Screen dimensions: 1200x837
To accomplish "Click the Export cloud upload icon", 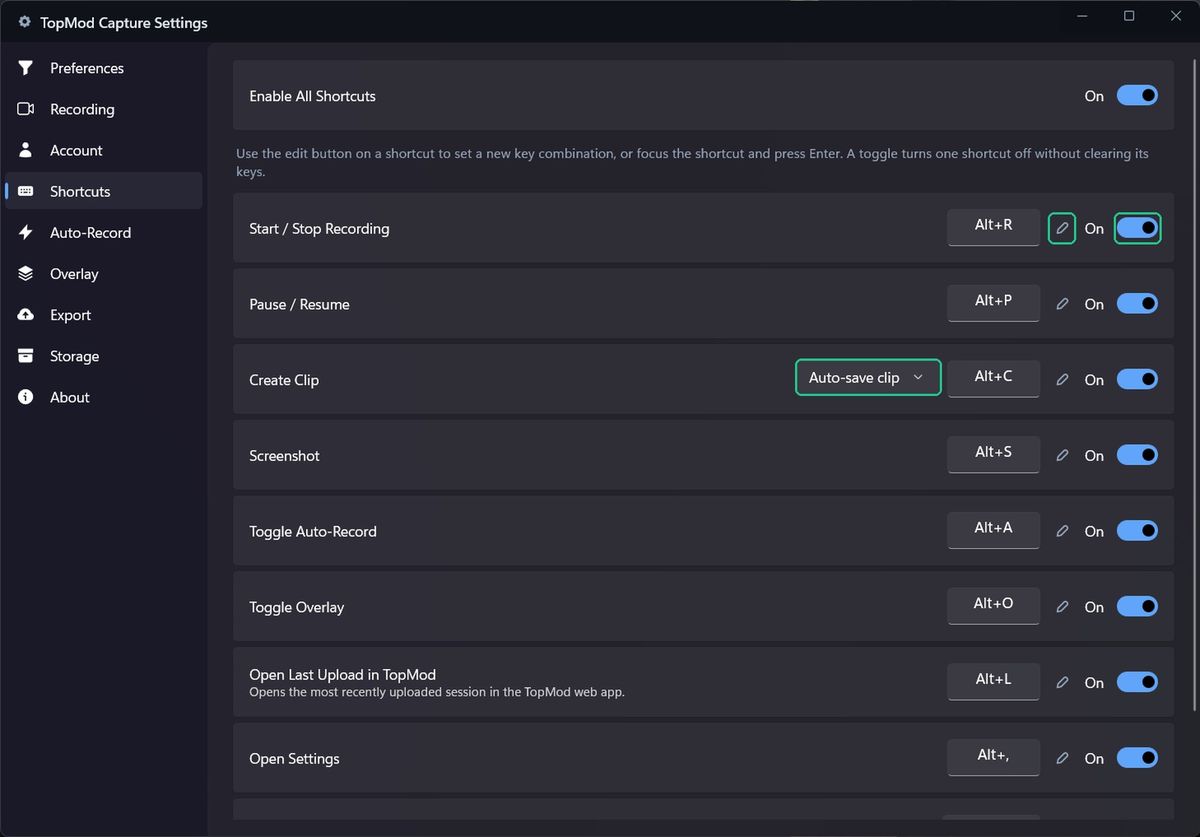I will (x=26, y=315).
